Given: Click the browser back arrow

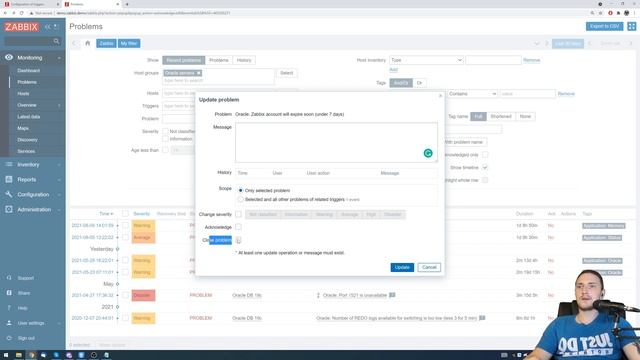Looking at the screenshot, I should click(5, 13).
